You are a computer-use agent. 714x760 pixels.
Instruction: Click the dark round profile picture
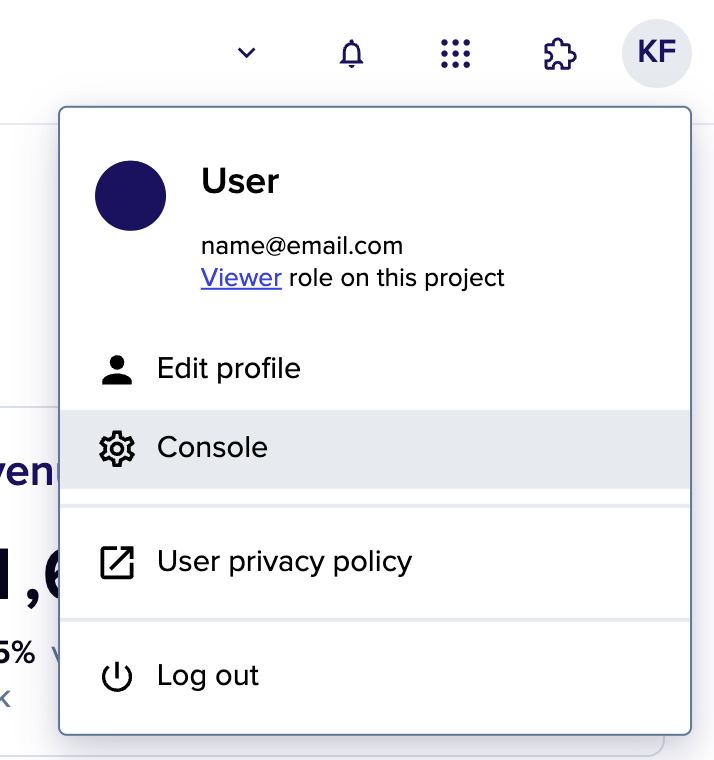tap(130, 196)
